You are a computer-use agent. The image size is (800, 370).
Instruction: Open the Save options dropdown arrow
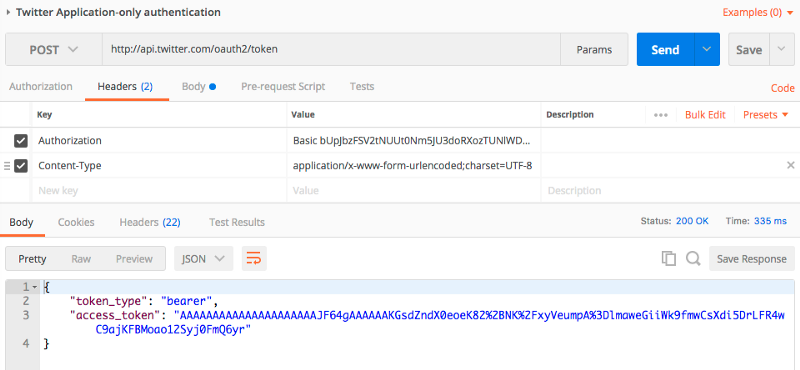[x=782, y=50]
